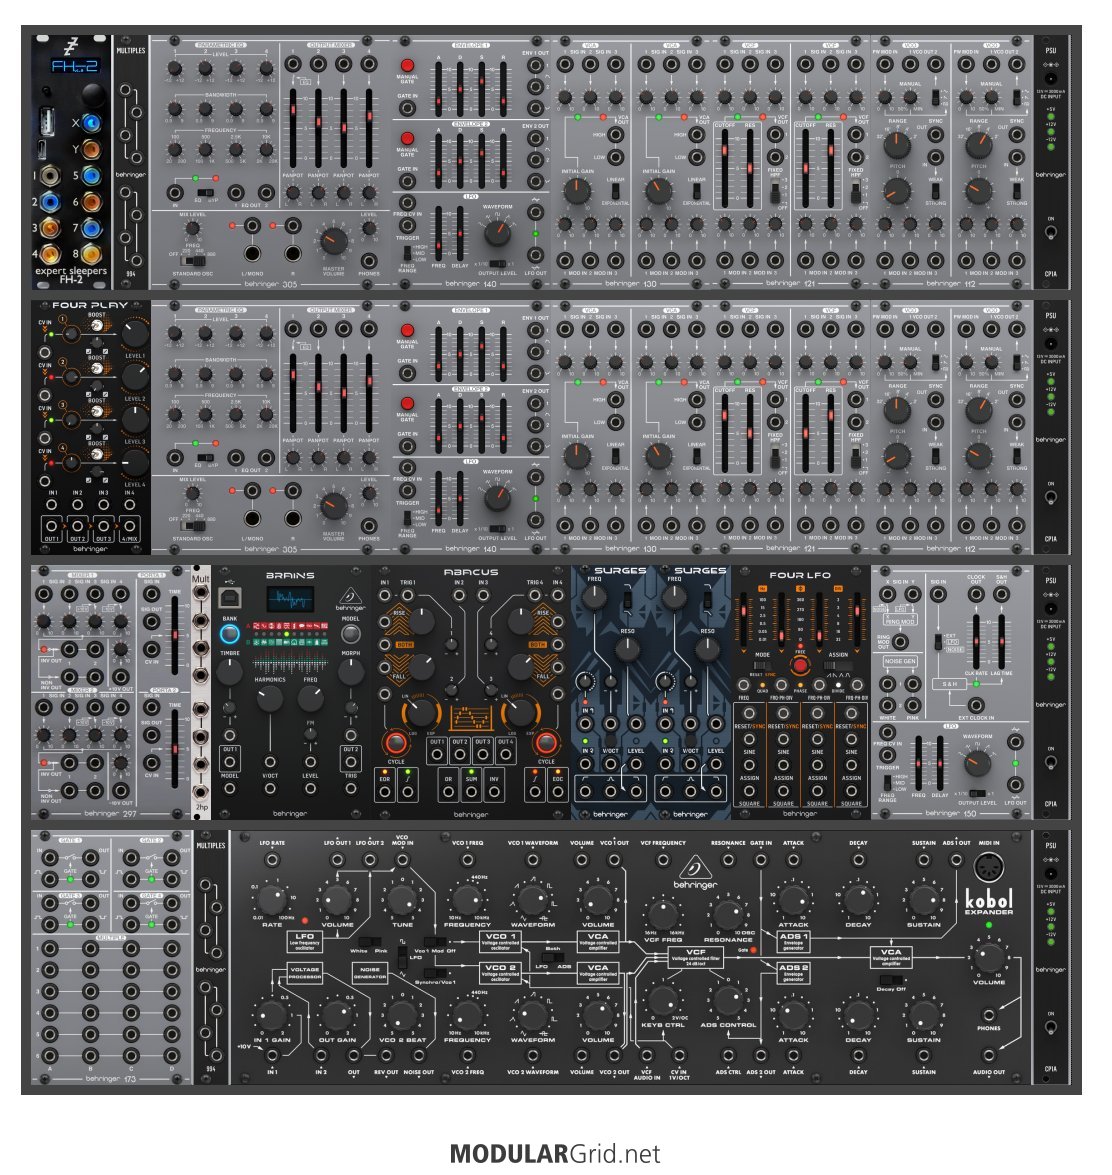This screenshot has height=1175, width=1112.
Task: Click the SUM jack on the Abacus module
Action: pos(471,793)
